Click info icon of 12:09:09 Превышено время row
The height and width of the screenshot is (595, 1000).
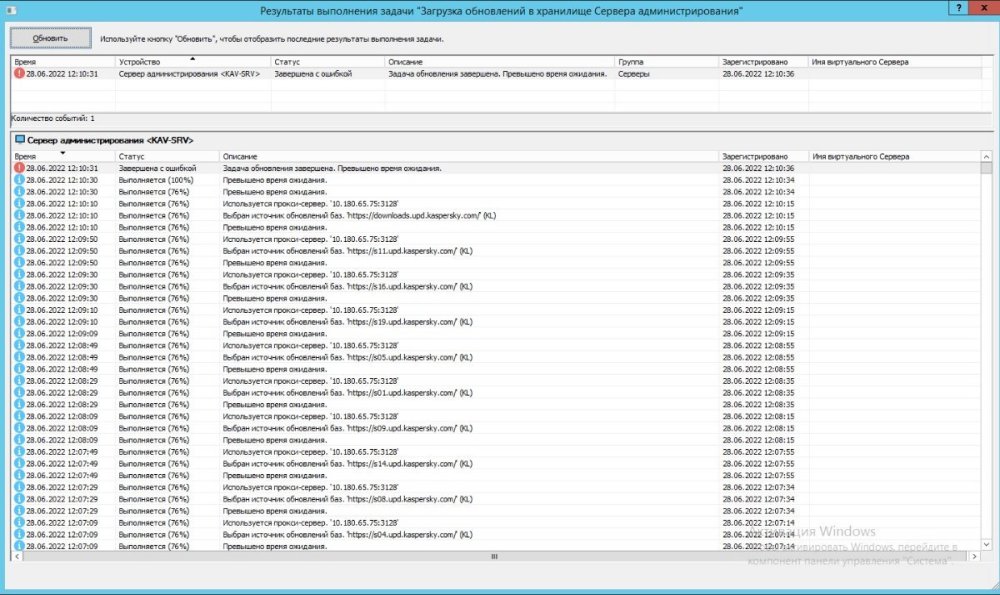19,334
